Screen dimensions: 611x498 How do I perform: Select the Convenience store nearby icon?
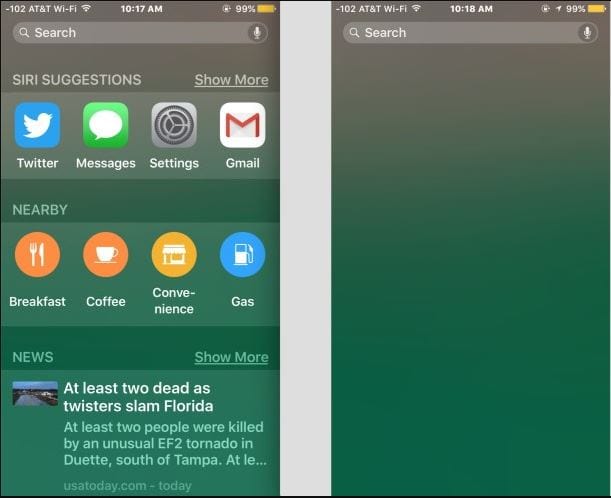tap(174, 254)
